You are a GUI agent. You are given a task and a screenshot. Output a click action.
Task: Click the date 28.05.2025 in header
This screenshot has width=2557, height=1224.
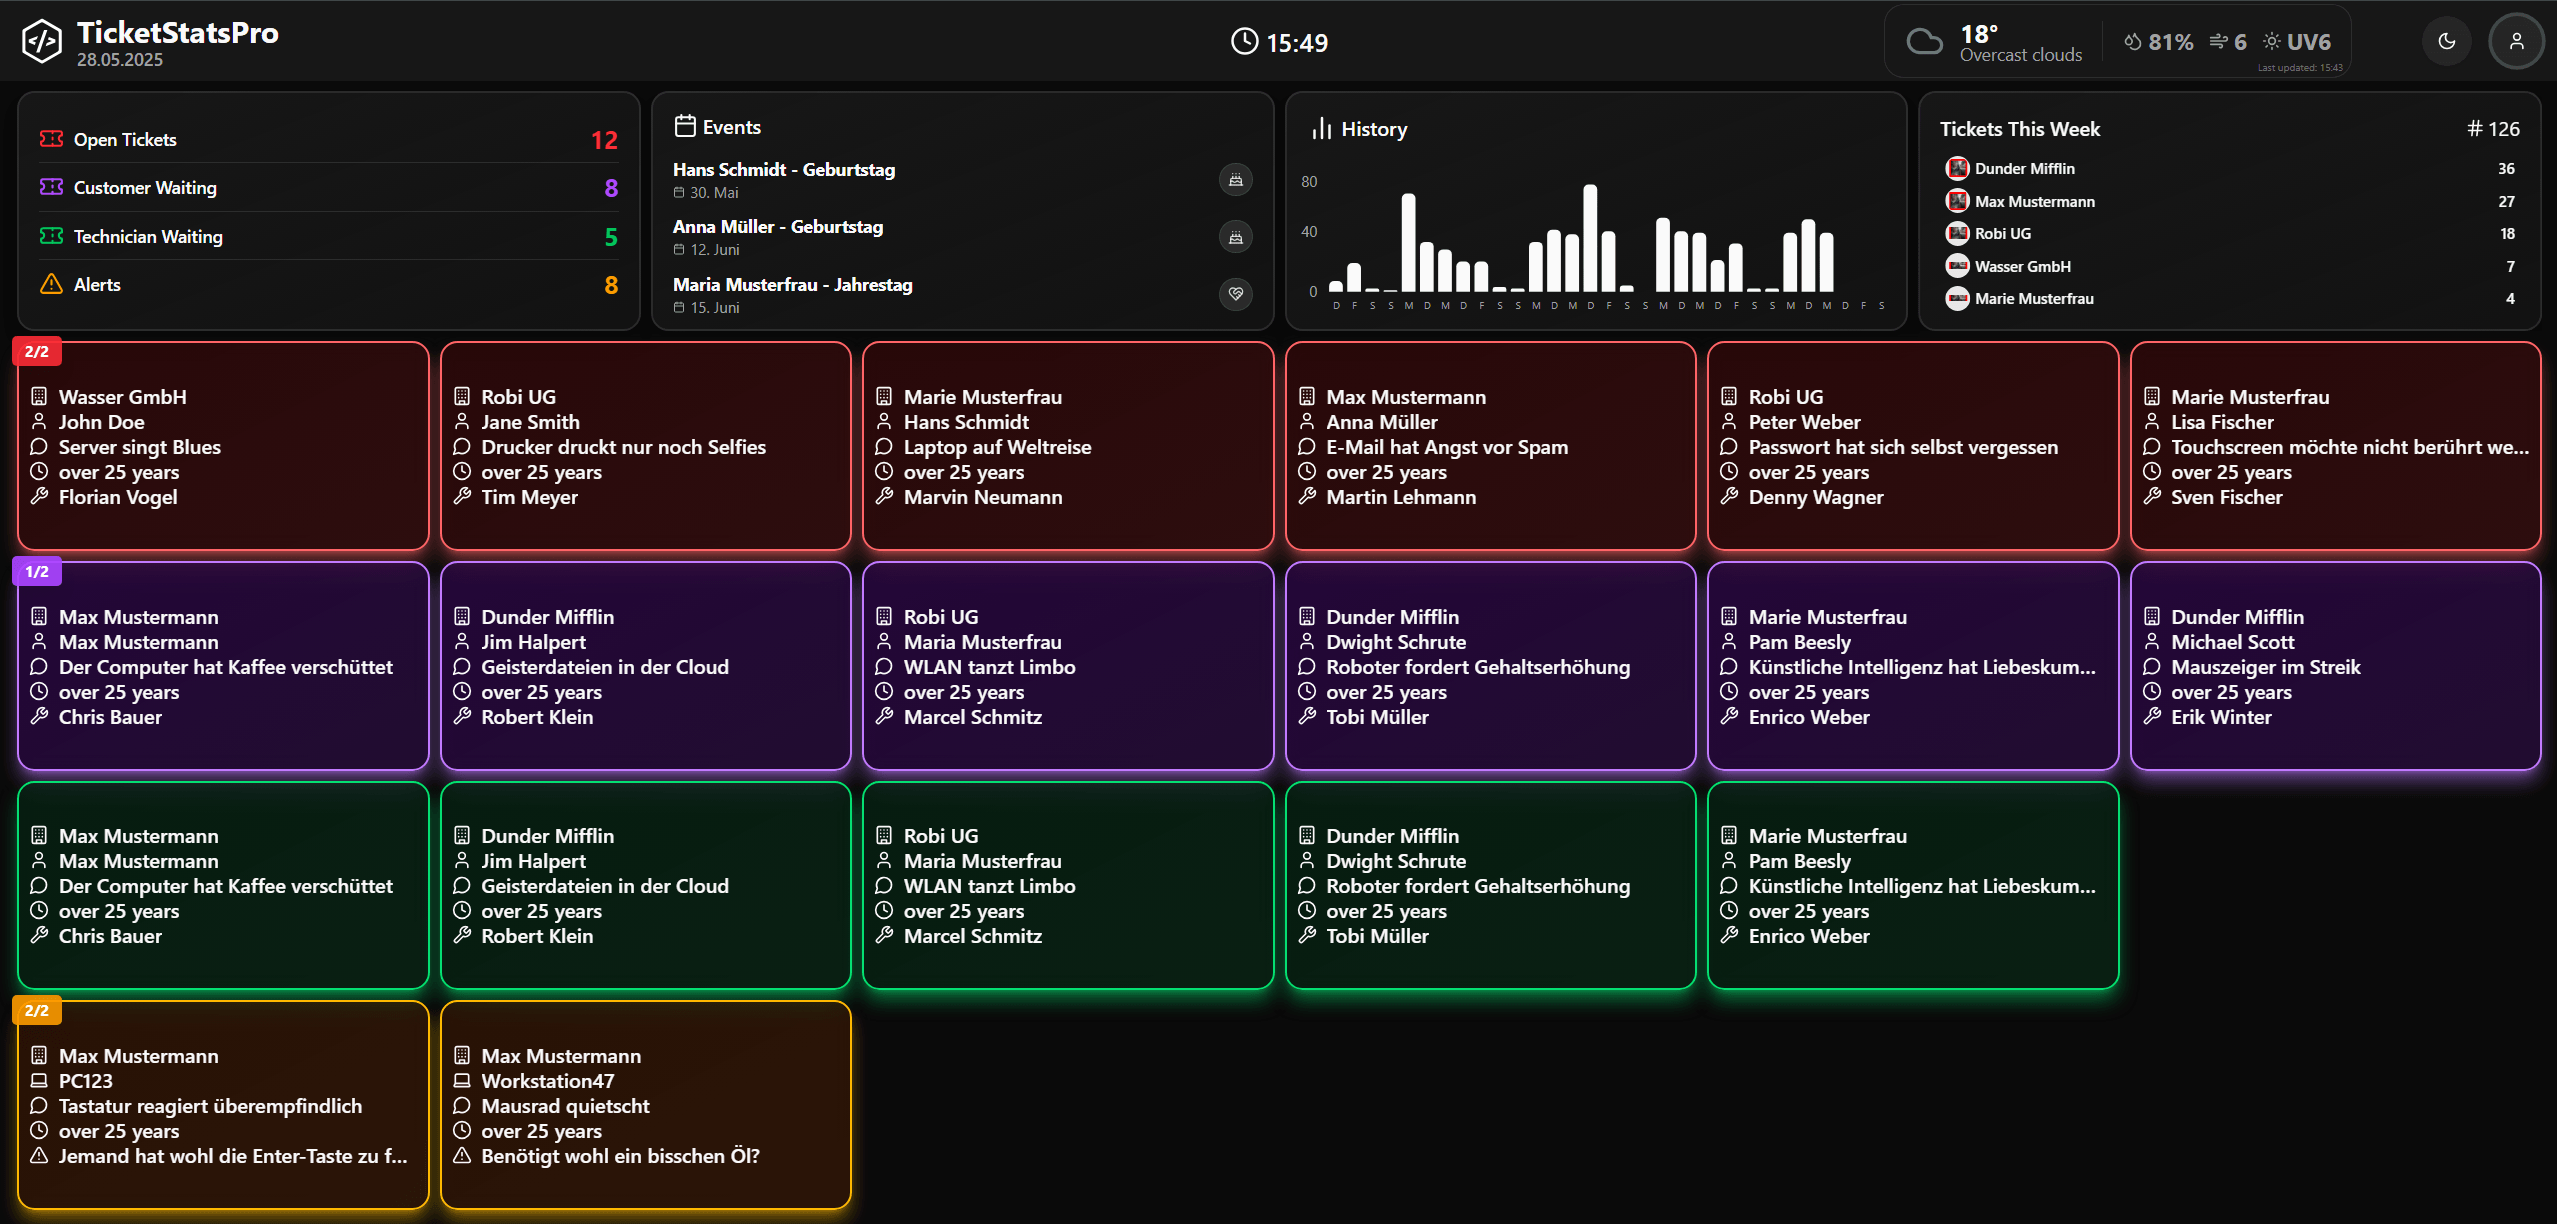pyautogui.click(x=120, y=60)
